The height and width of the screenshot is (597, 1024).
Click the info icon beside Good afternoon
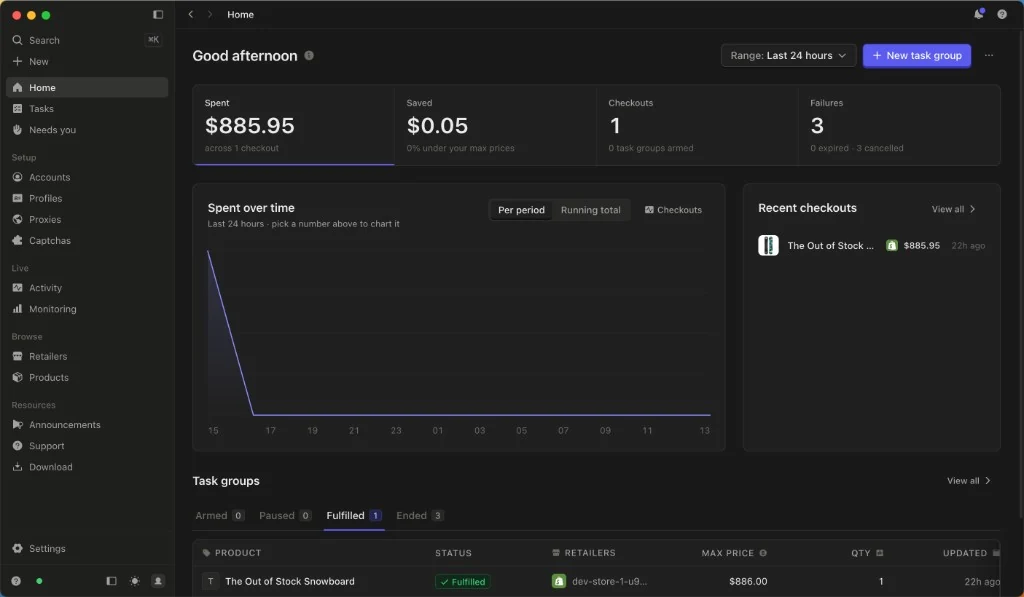[x=309, y=56]
